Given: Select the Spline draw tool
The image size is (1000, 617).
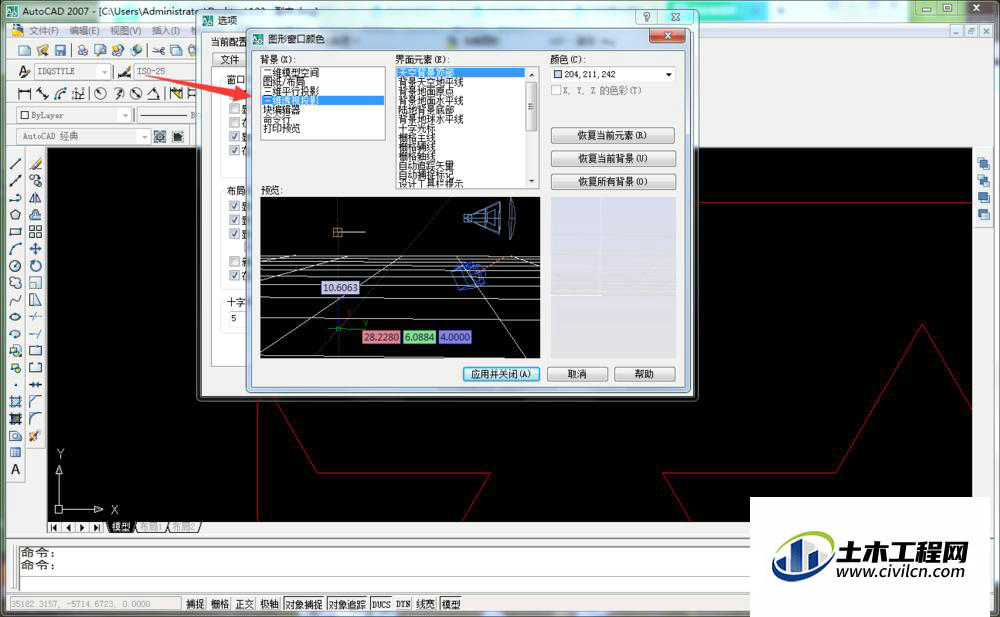Looking at the screenshot, I should (16, 300).
